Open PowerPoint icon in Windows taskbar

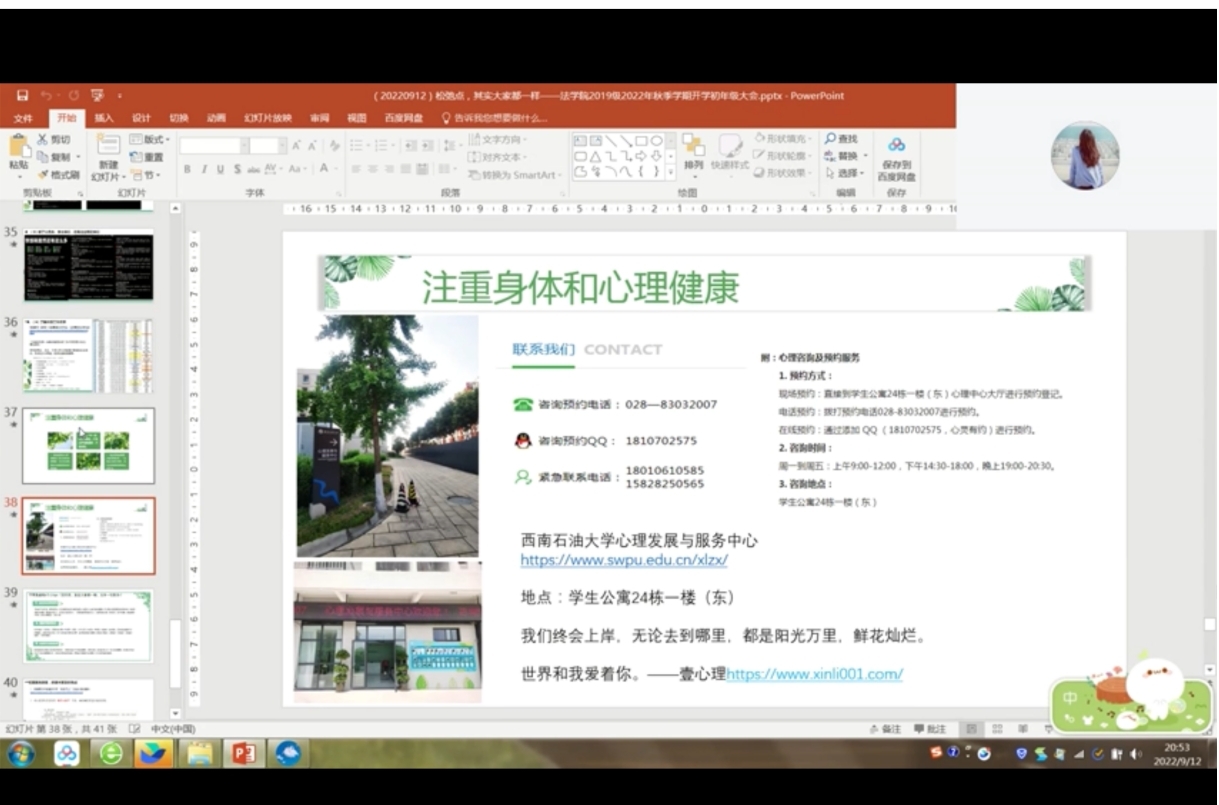tap(243, 753)
